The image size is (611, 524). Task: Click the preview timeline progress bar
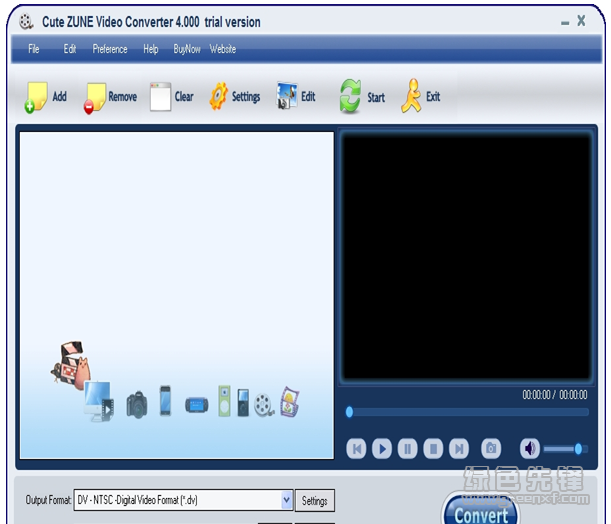[467, 412]
